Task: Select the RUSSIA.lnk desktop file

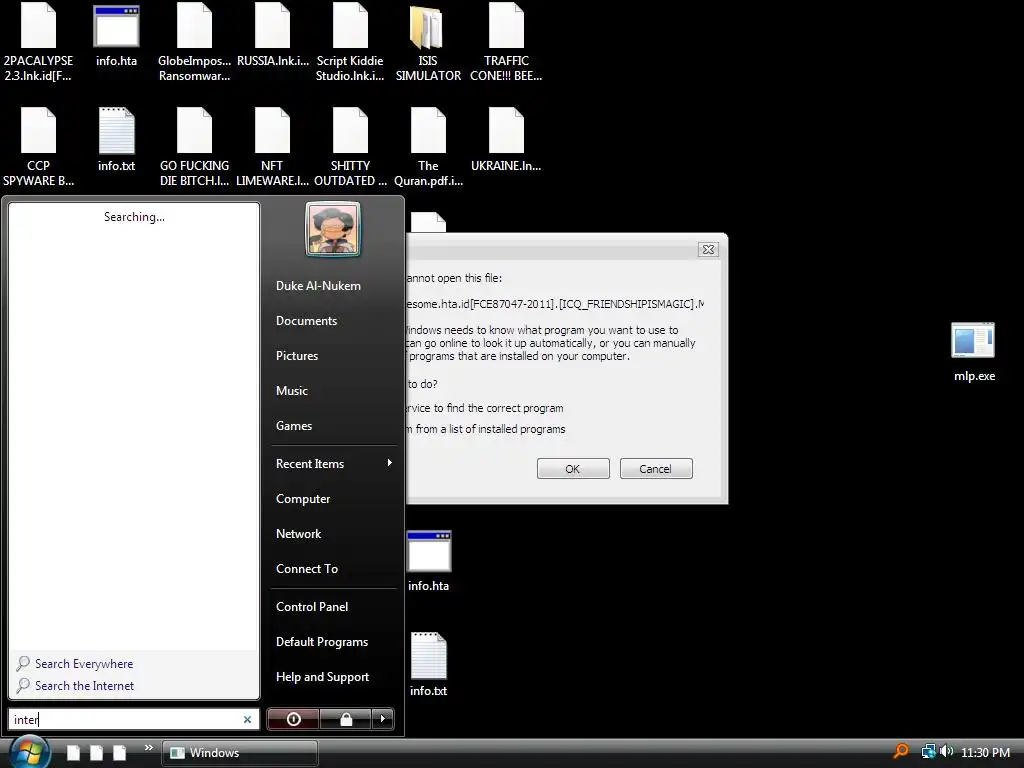Action: tap(272, 37)
